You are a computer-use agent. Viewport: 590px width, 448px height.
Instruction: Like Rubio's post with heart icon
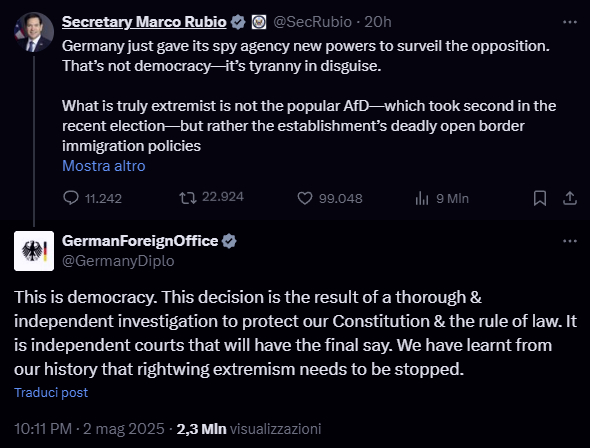coord(305,198)
